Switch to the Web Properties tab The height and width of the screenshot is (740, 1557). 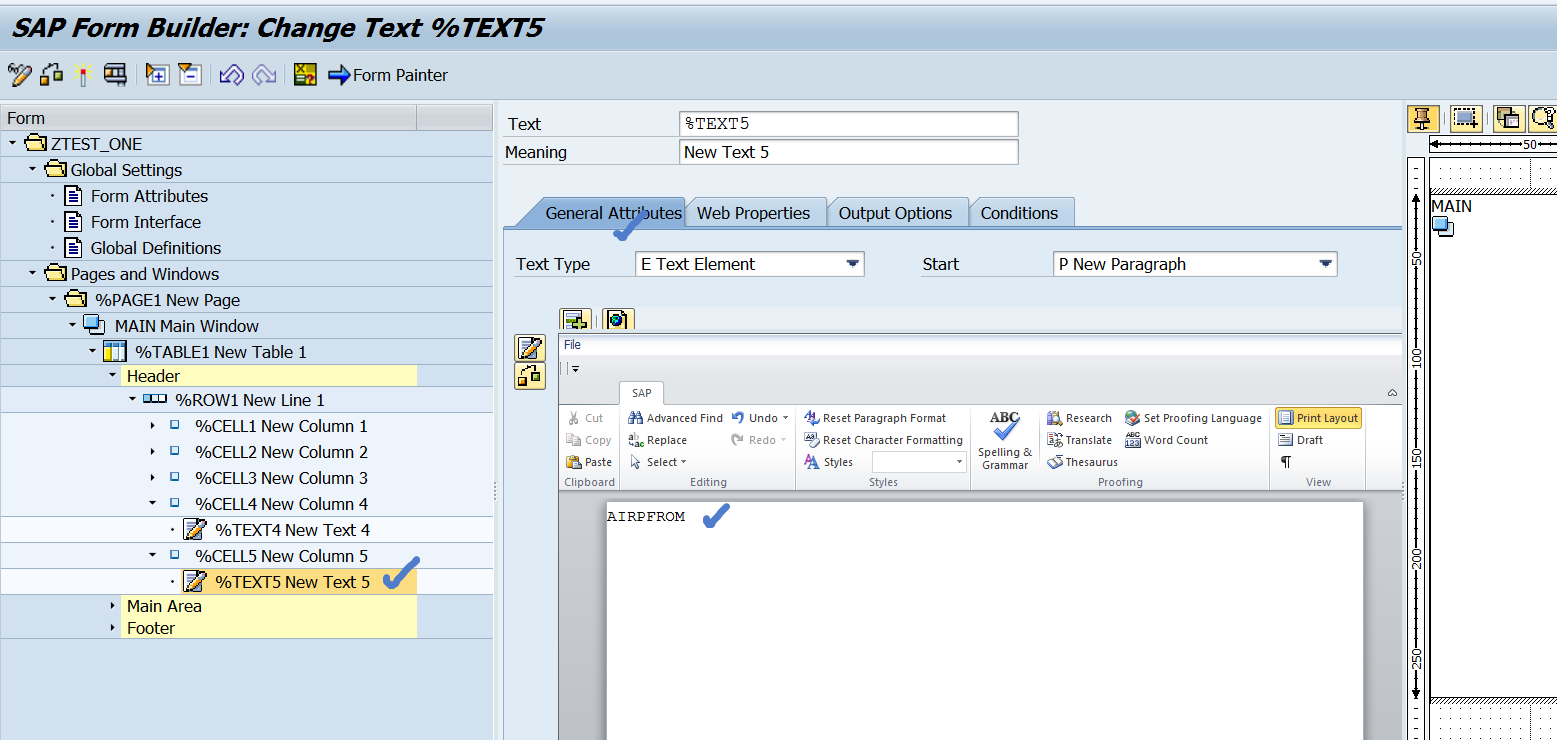coord(754,213)
